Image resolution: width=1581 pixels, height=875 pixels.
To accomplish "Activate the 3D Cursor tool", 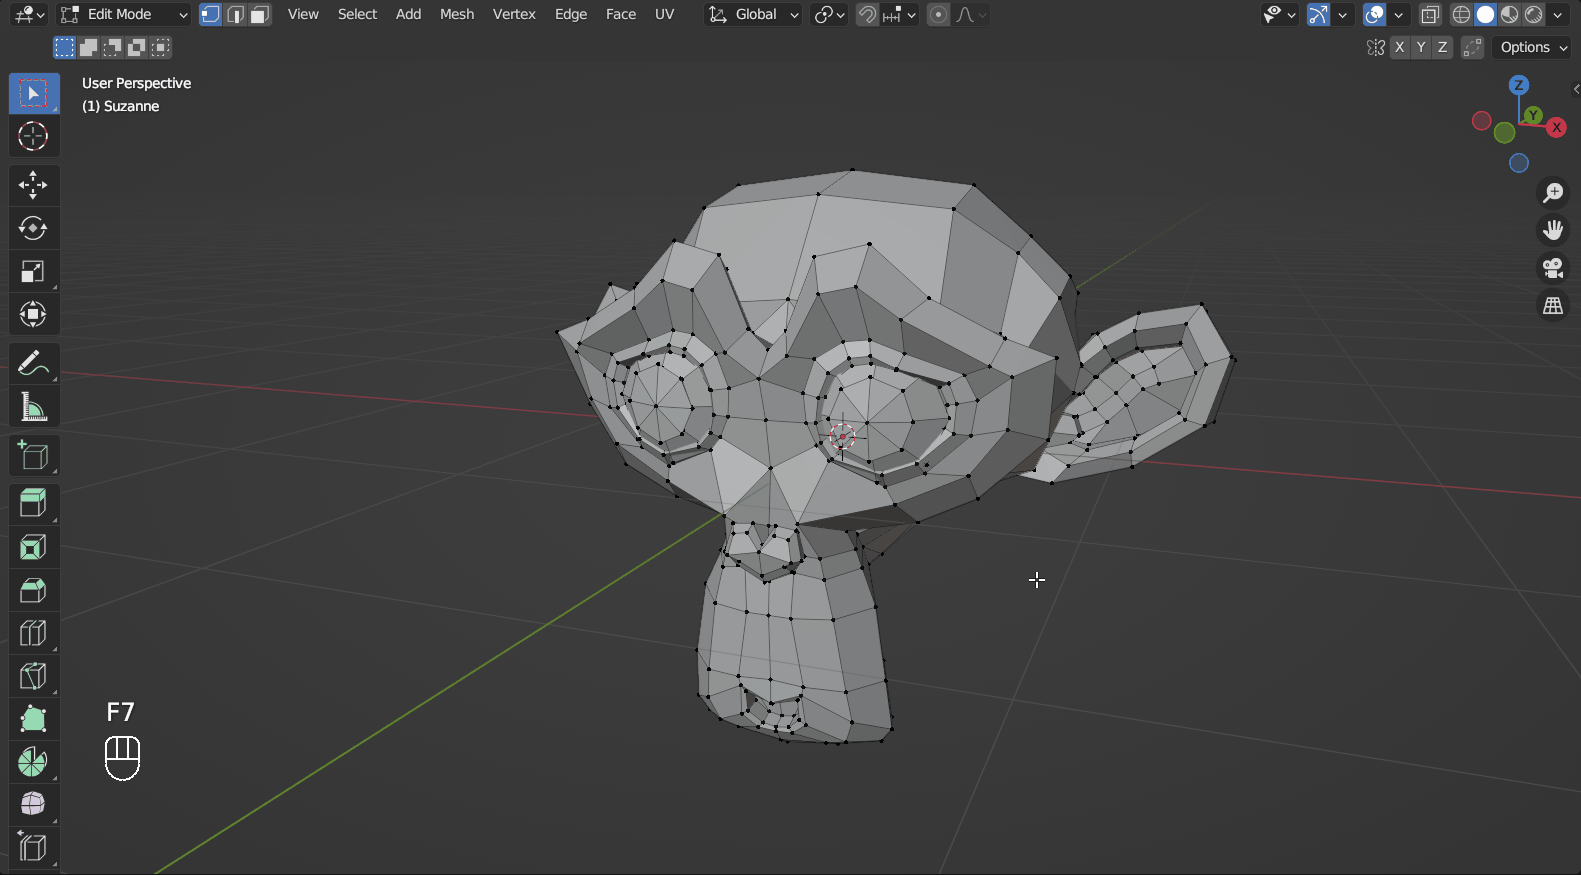I will click(x=34, y=136).
